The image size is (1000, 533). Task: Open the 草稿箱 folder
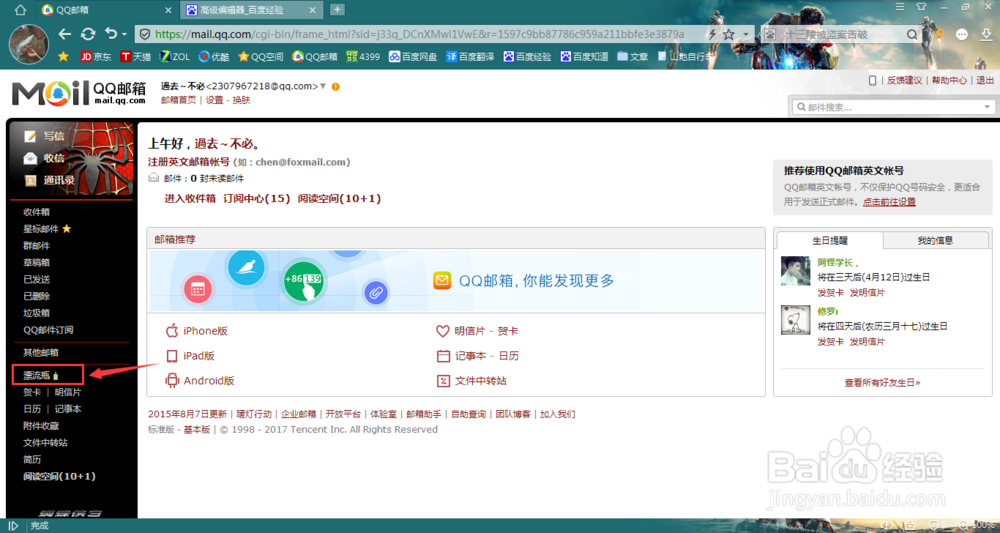[37, 262]
